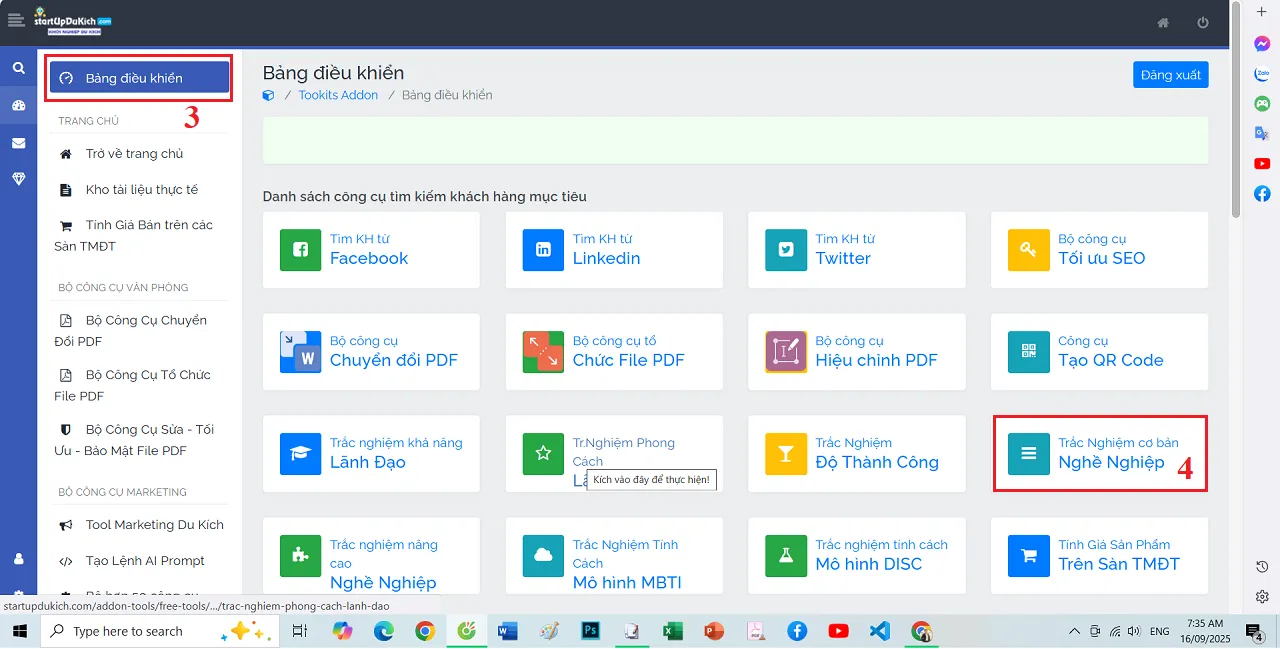Viewport: 1280px width, 649px height.
Task: Open browser sidebar settings gear
Action: point(1262,597)
